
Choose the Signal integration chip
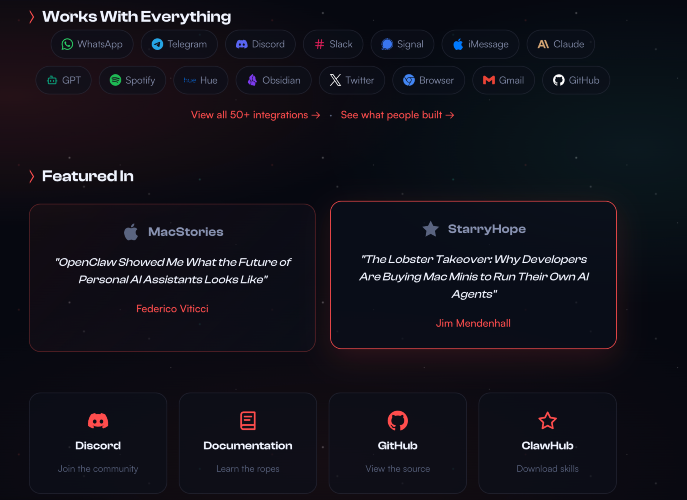tap(402, 44)
